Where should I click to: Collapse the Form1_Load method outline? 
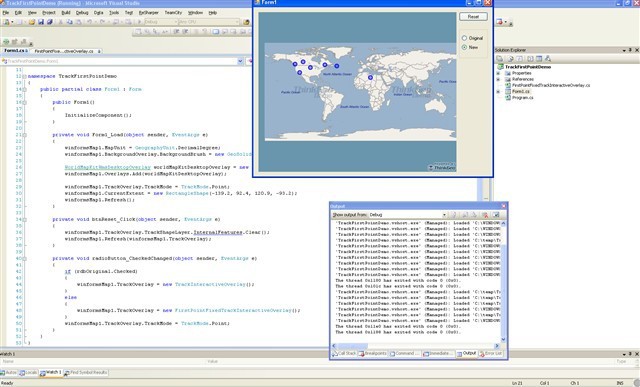point(24,135)
